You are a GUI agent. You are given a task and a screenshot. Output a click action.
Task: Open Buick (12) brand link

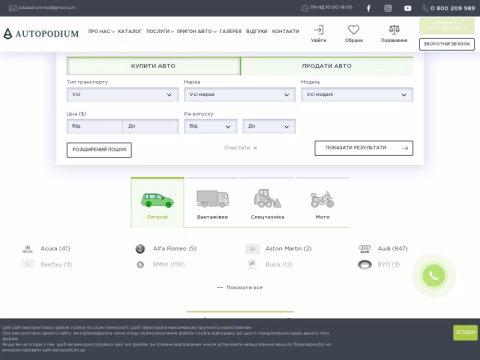[279, 265]
